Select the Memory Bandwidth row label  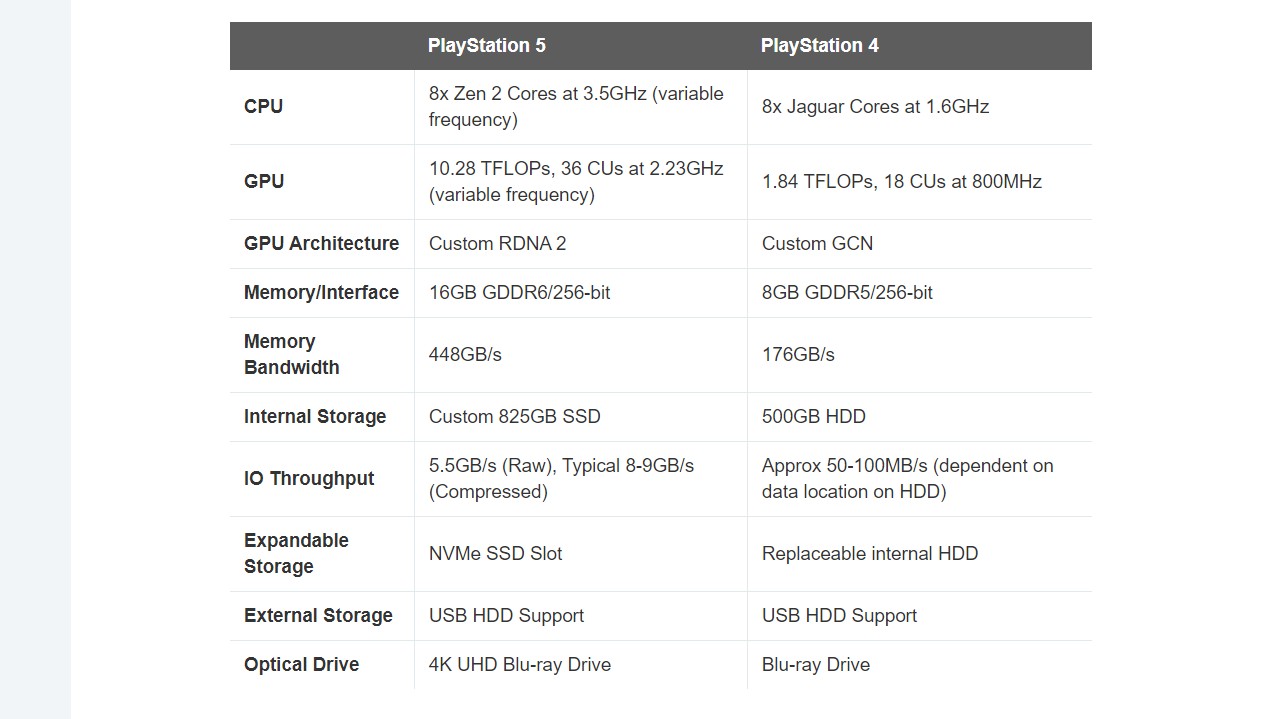pos(292,354)
